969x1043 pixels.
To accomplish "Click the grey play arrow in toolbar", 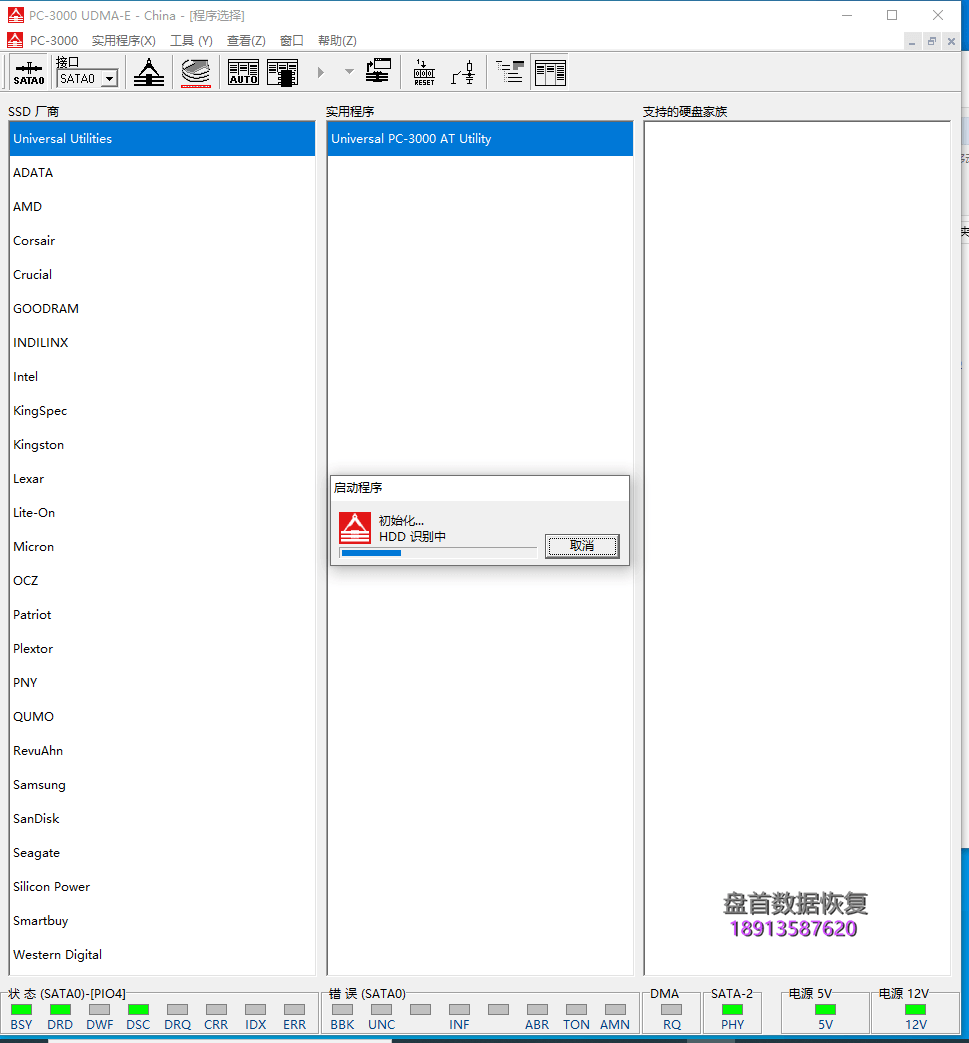I will [321, 72].
